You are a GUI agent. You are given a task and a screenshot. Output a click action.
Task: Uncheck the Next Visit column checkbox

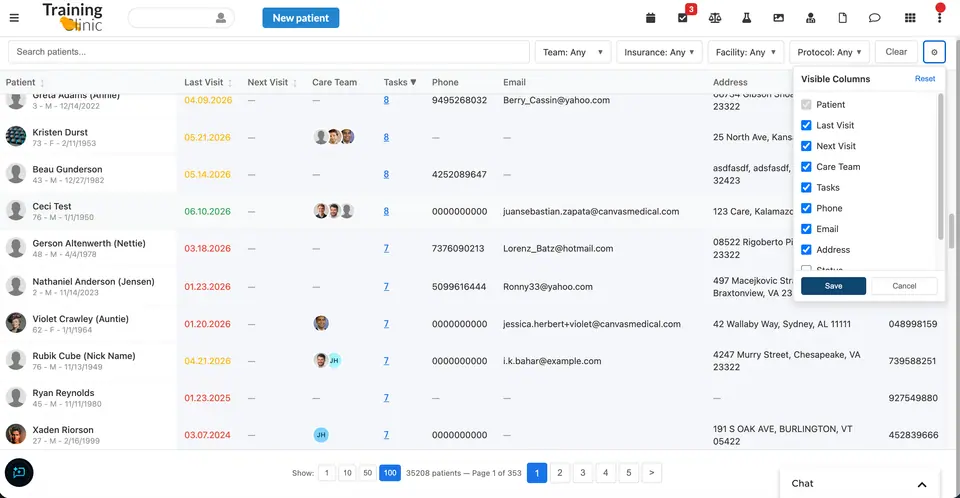point(806,146)
